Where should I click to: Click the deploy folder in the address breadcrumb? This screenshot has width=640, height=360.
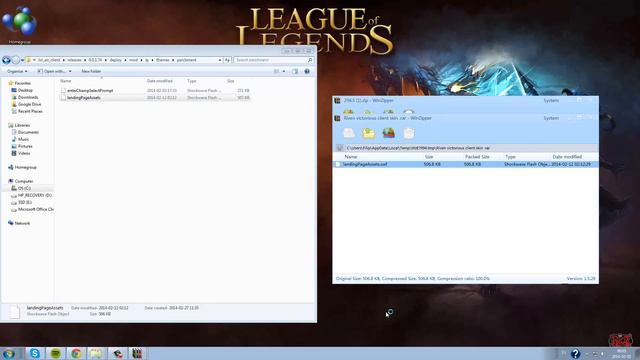point(116,60)
